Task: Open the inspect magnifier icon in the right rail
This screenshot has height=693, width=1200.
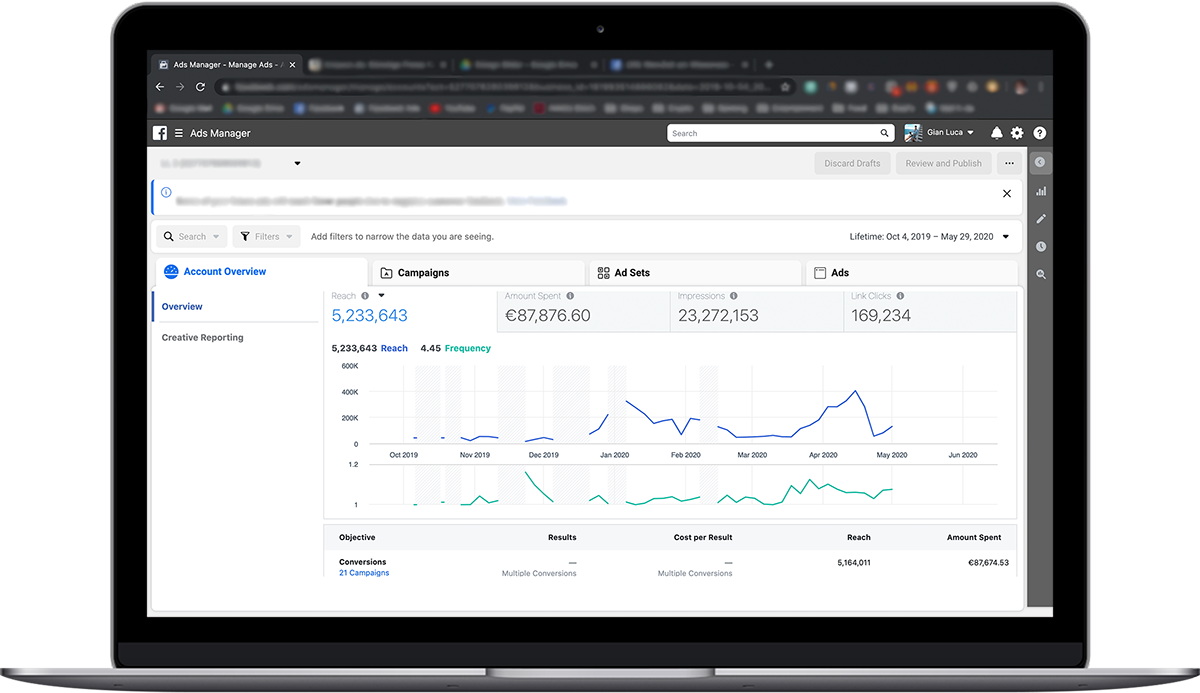Action: pyautogui.click(x=1040, y=274)
